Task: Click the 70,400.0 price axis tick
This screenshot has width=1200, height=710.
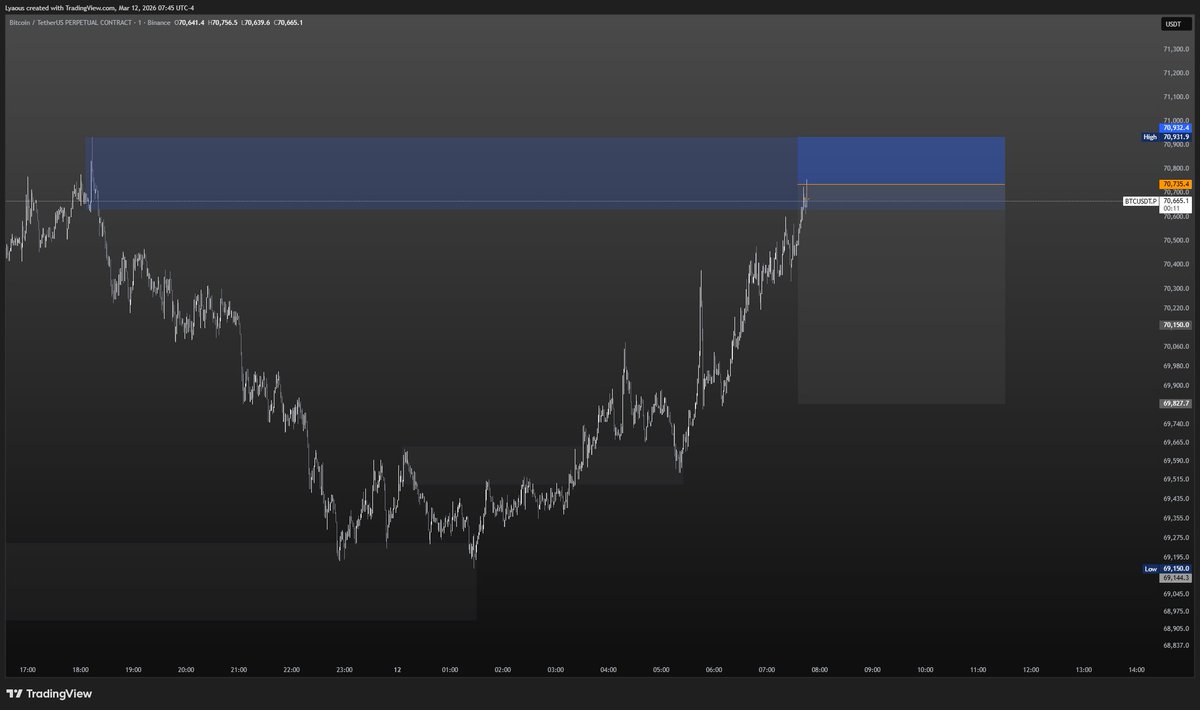Action: pyautogui.click(x=1175, y=265)
